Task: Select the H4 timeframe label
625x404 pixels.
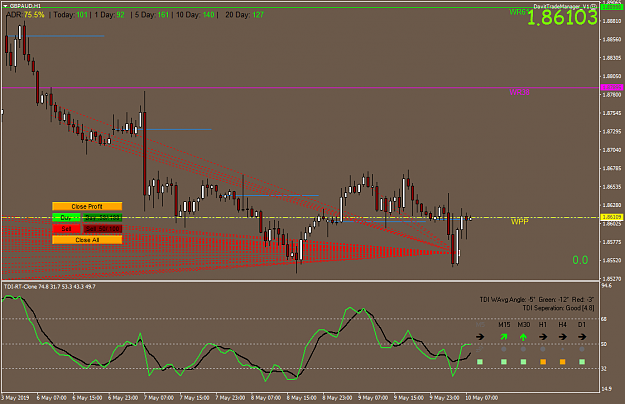Action: point(562,325)
